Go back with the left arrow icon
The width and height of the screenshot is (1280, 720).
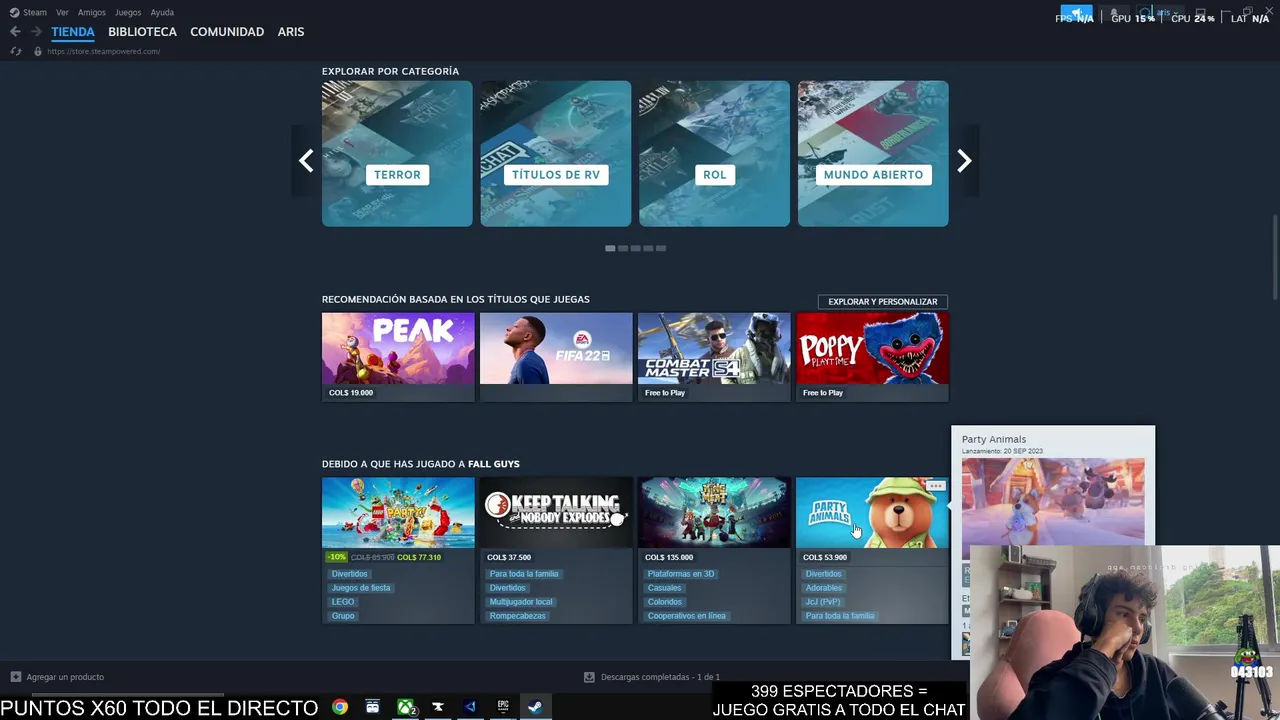(15, 32)
